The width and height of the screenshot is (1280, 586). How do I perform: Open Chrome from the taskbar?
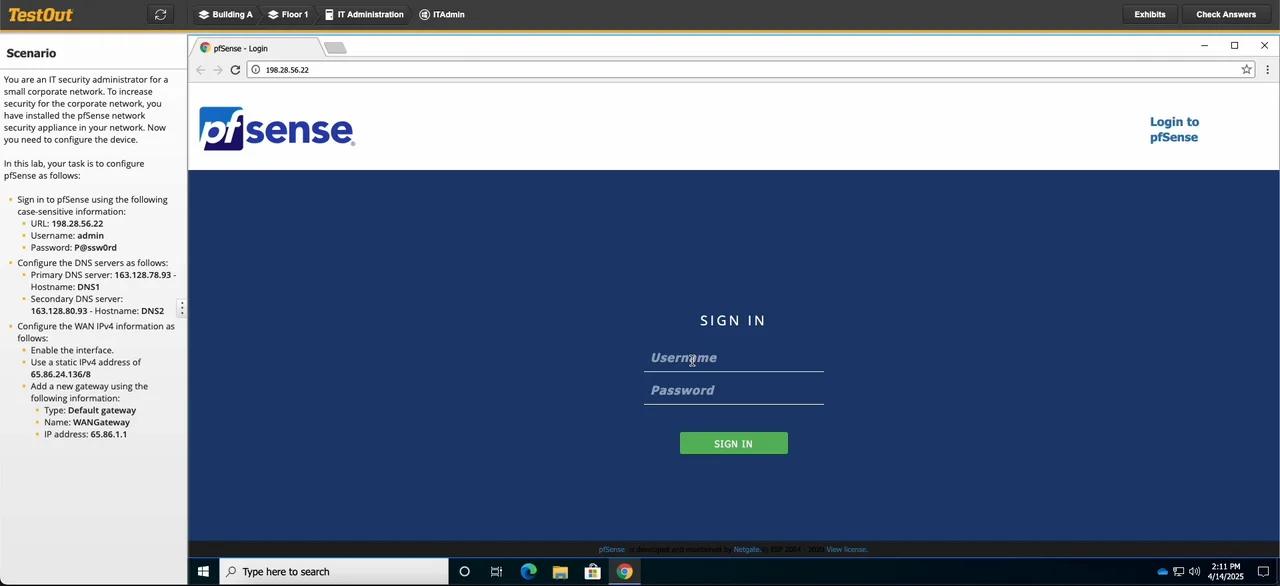point(624,571)
